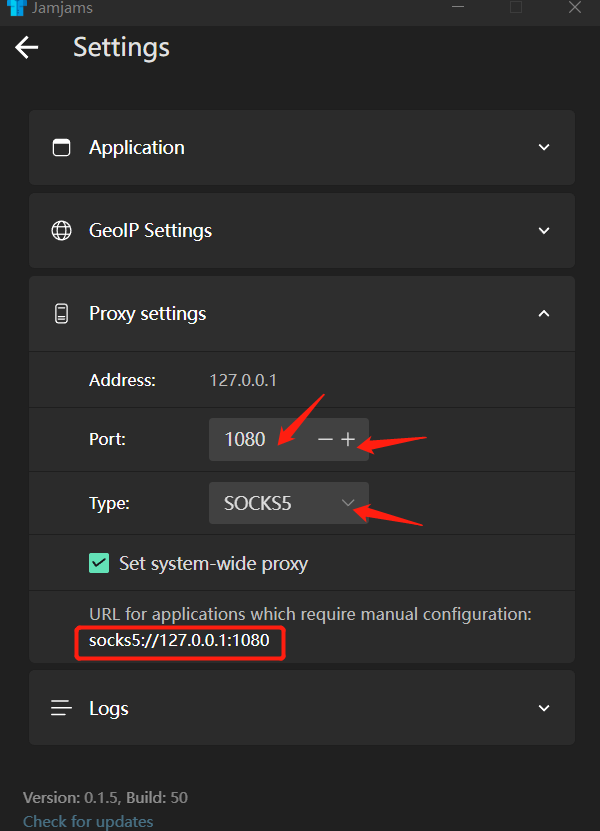The image size is (600, 831).
Task: Open the SOCKS5 type dropdown
Action: [x=289, y=503]
